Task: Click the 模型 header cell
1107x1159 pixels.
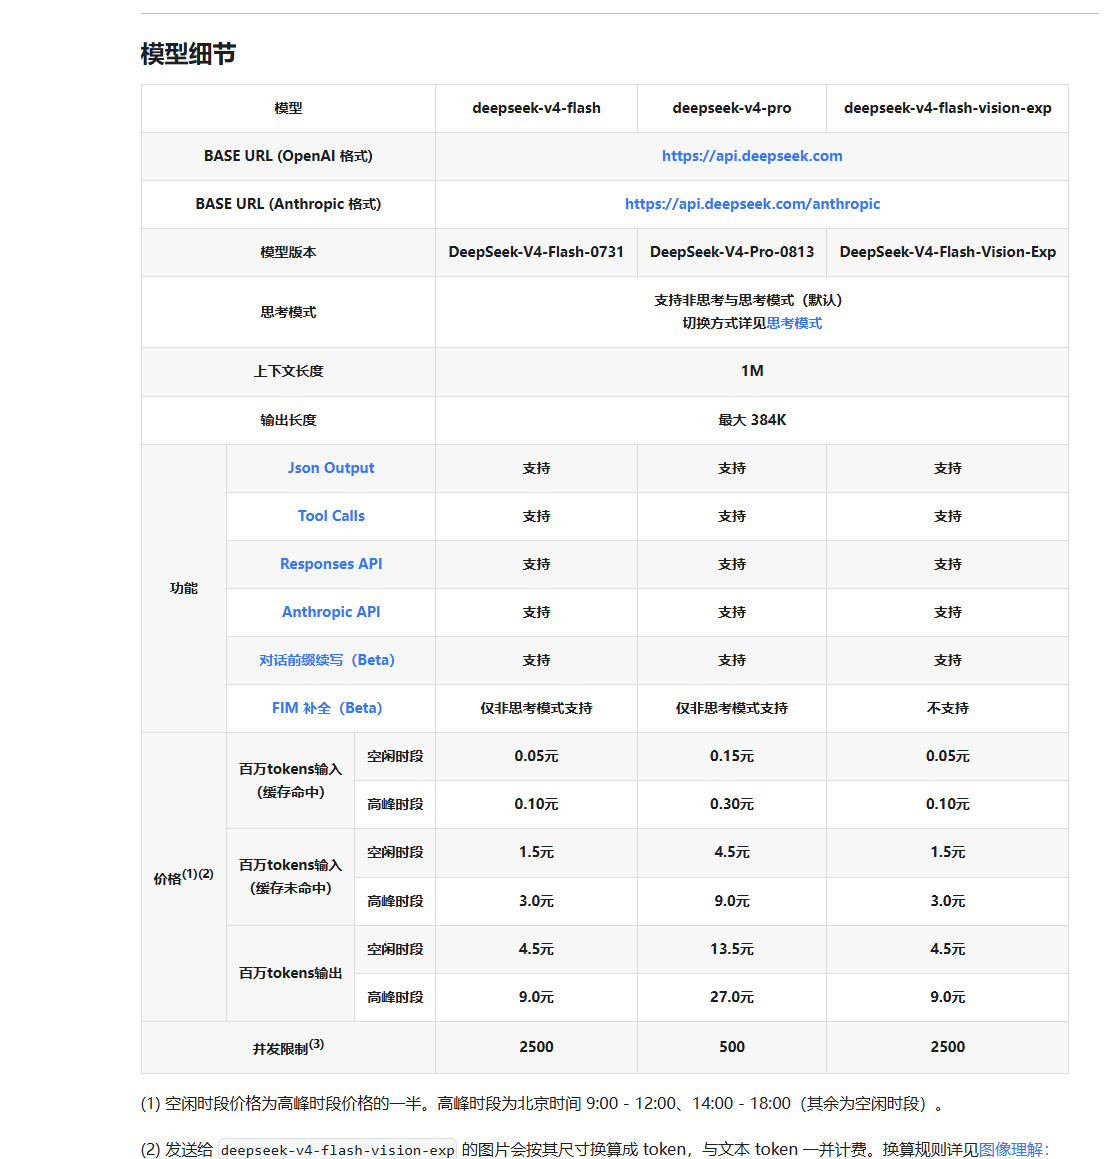Action: coord(288,108)
